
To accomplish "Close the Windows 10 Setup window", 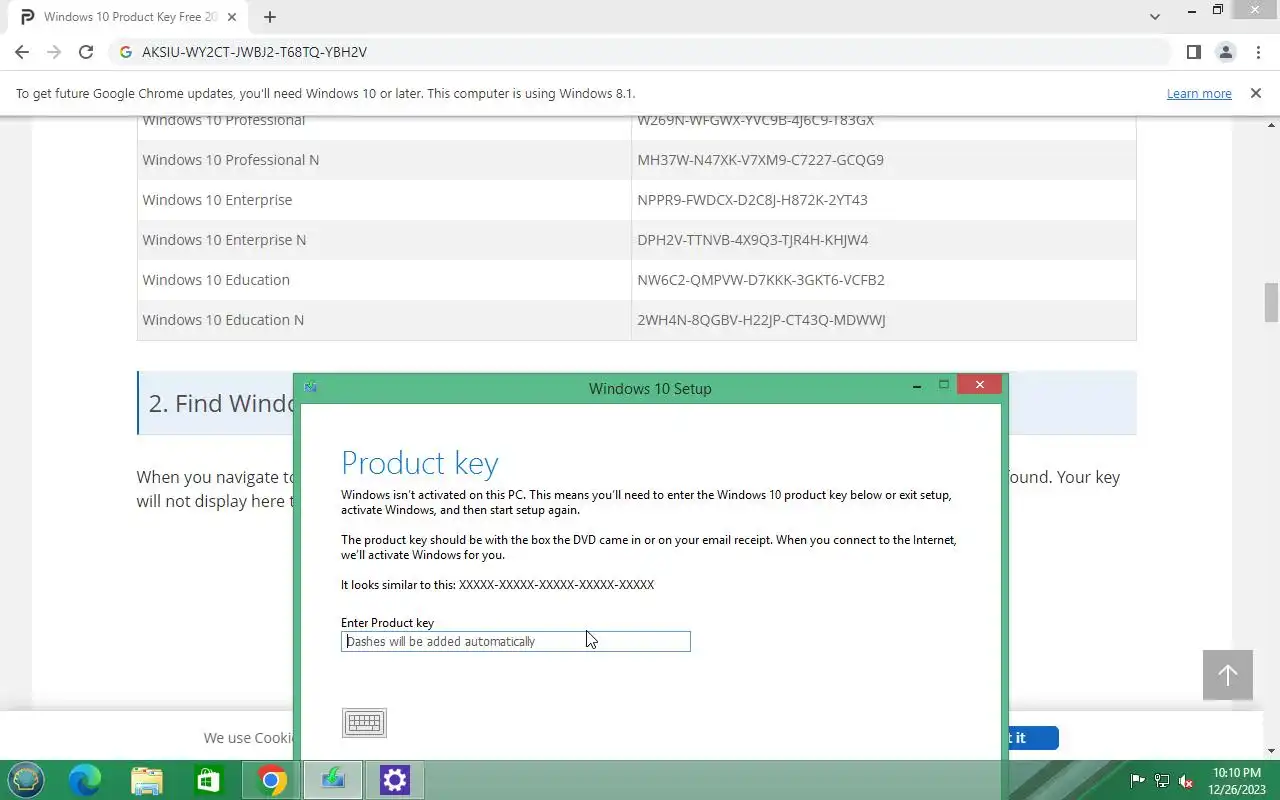I will [979, 385].
